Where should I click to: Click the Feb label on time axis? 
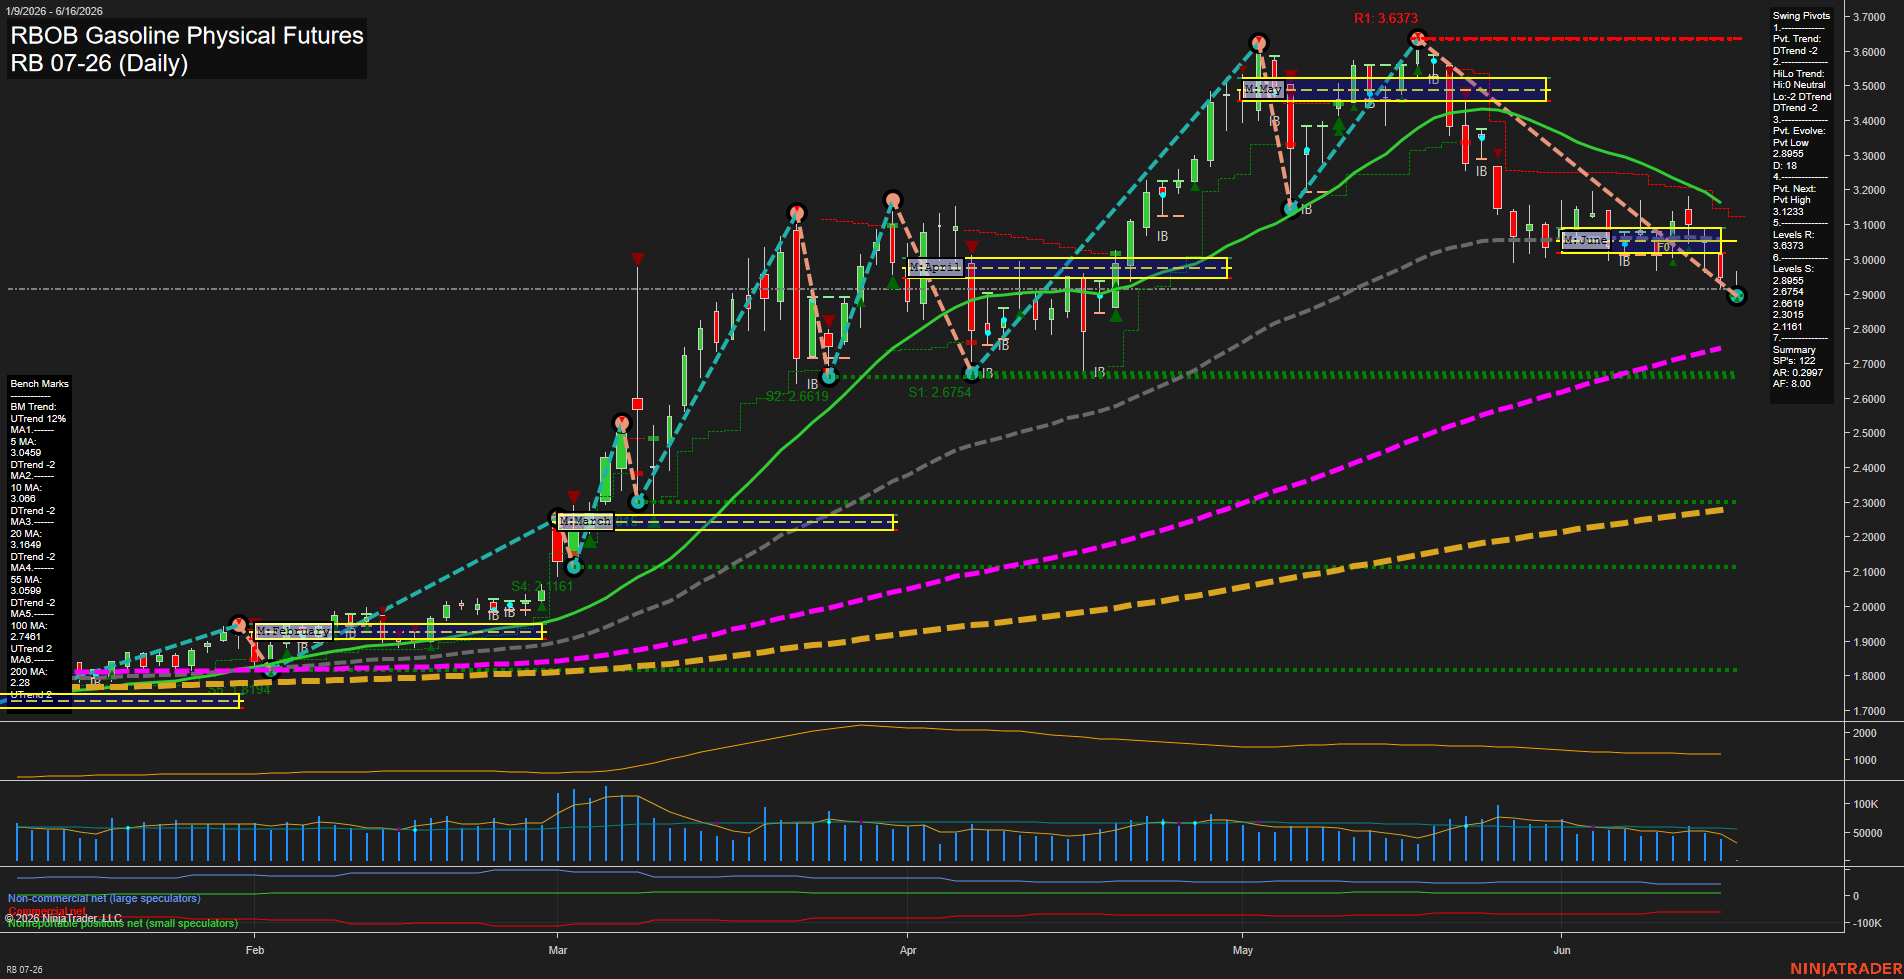pyautogui.click(x=255, y=950)
